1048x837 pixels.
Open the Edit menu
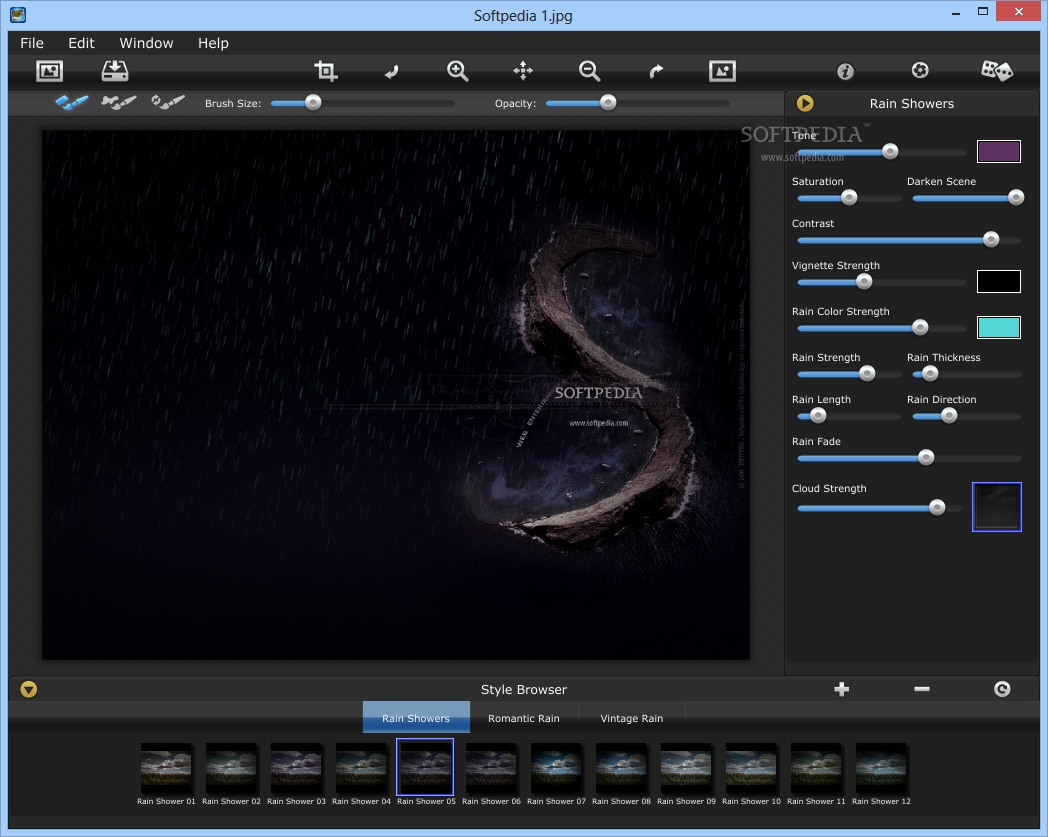tap(82, 43)
